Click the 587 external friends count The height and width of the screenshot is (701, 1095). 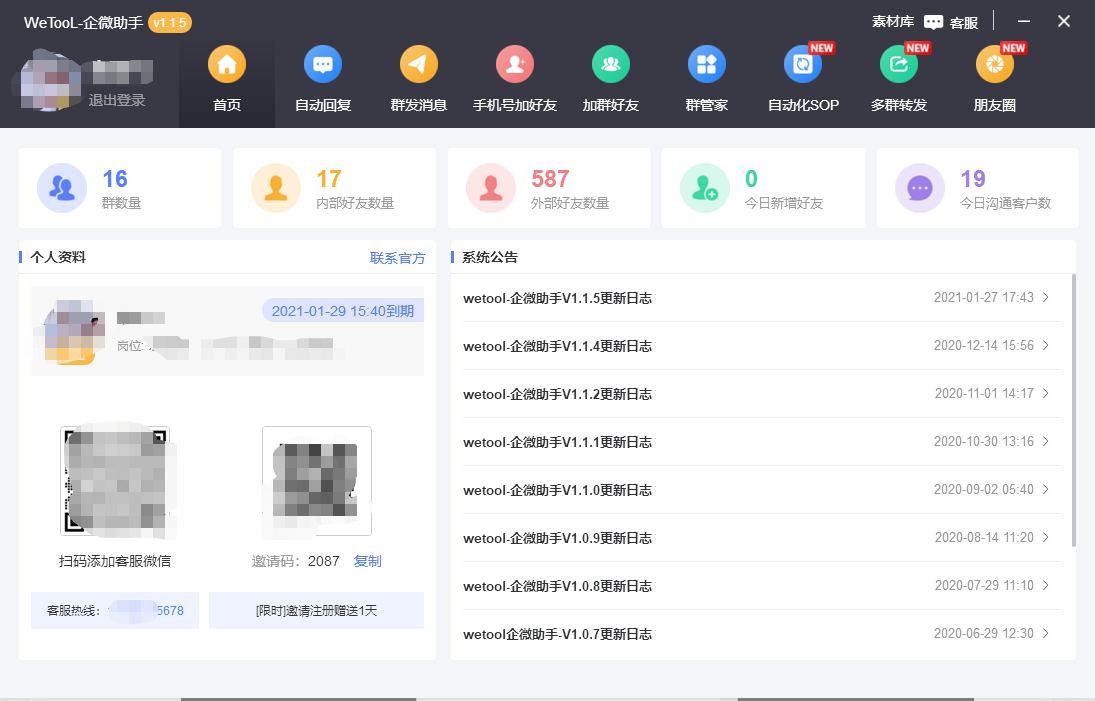pos(550,179)
